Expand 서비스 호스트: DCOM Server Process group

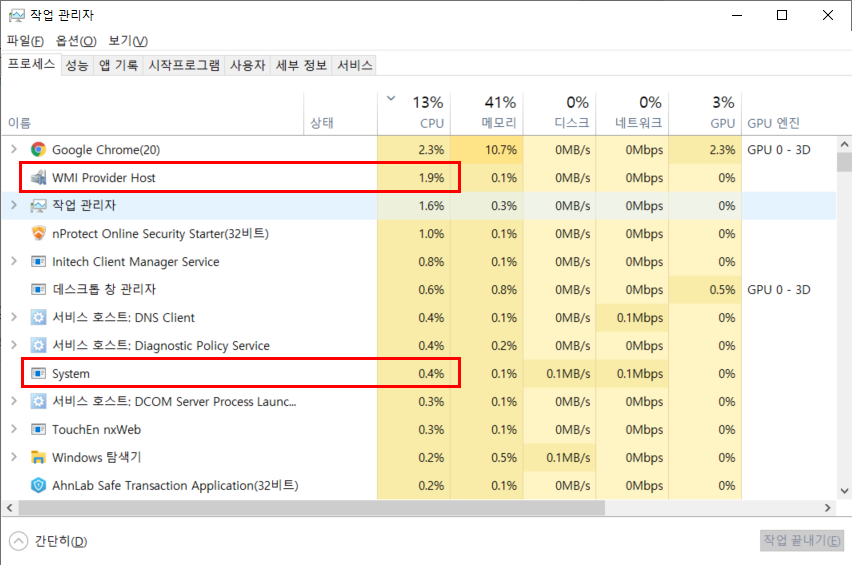[x=14, y=401]
